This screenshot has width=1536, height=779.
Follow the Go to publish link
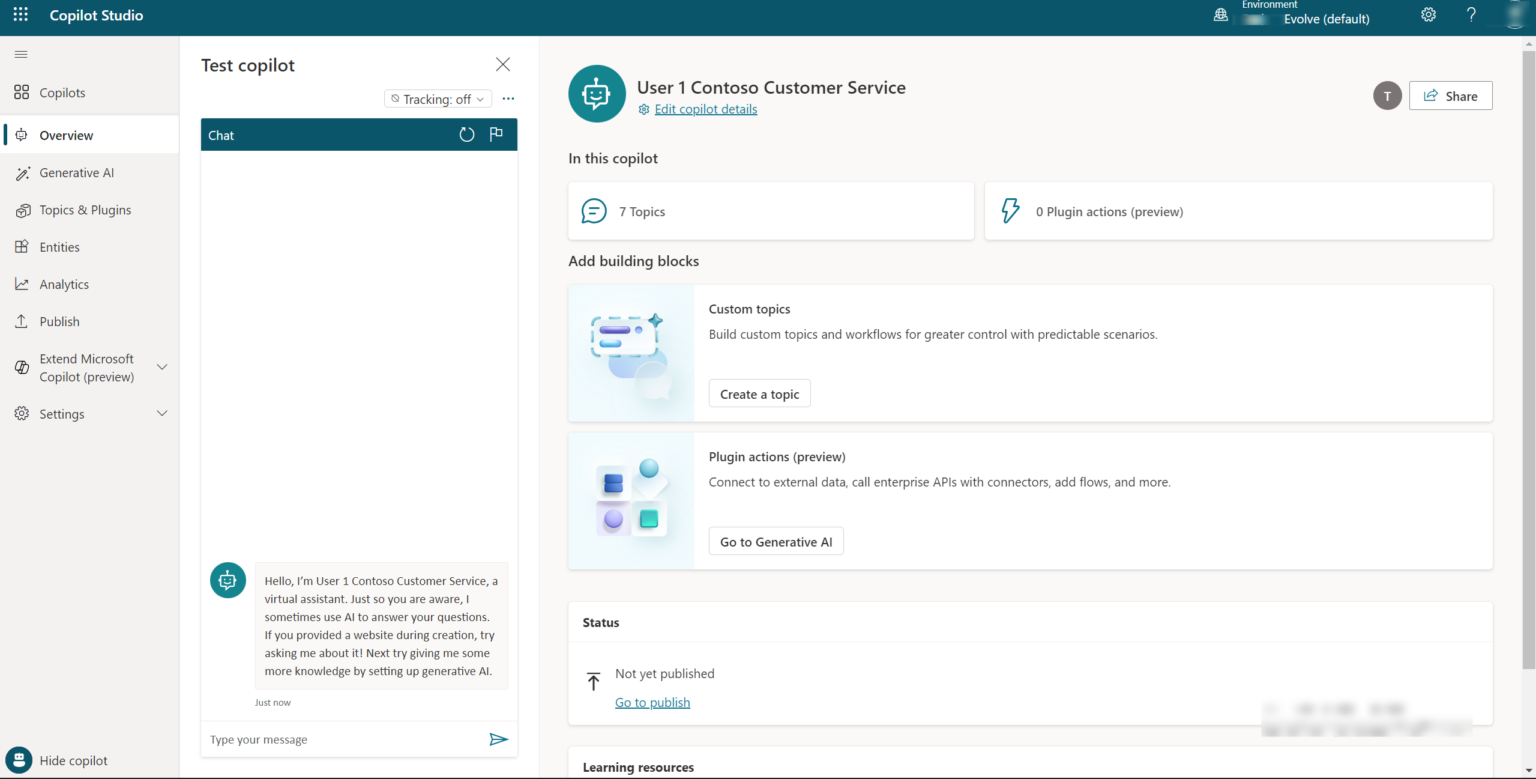(x=652, y=702)
